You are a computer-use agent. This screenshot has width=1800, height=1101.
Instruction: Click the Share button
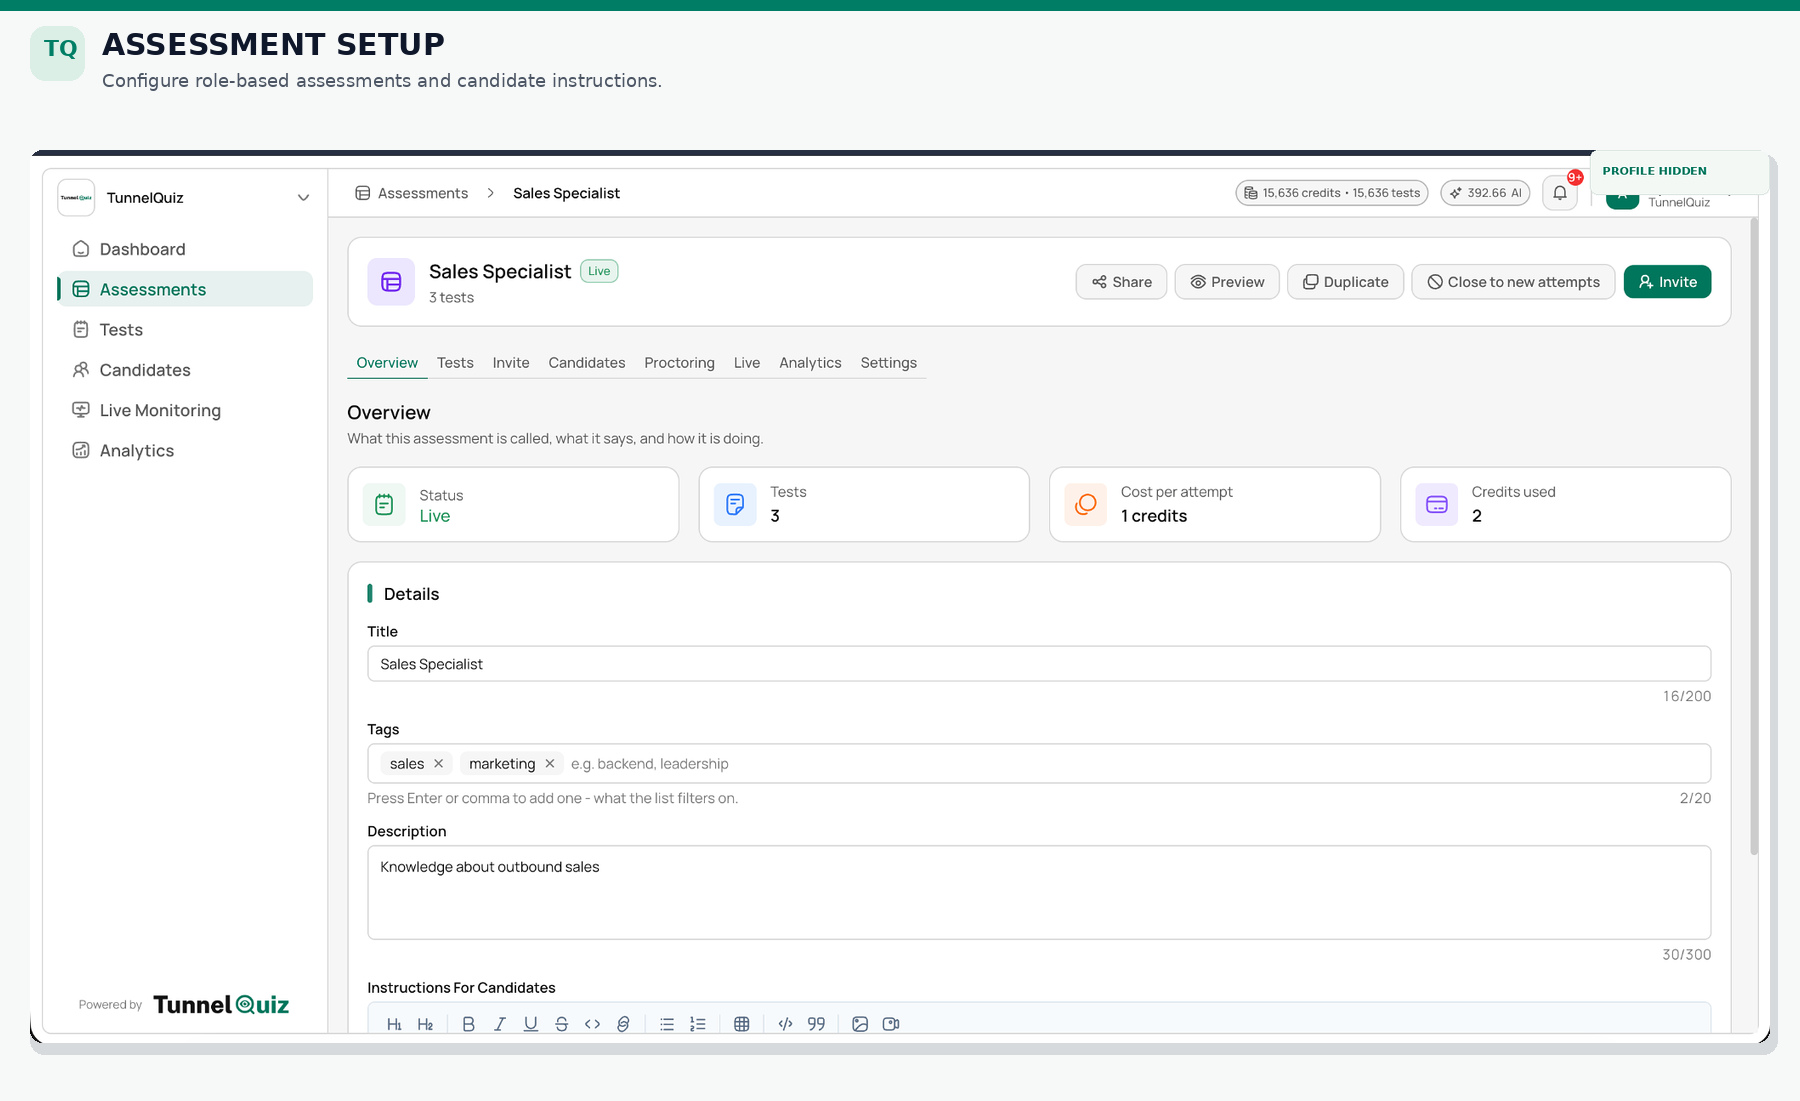point(1121,282)
